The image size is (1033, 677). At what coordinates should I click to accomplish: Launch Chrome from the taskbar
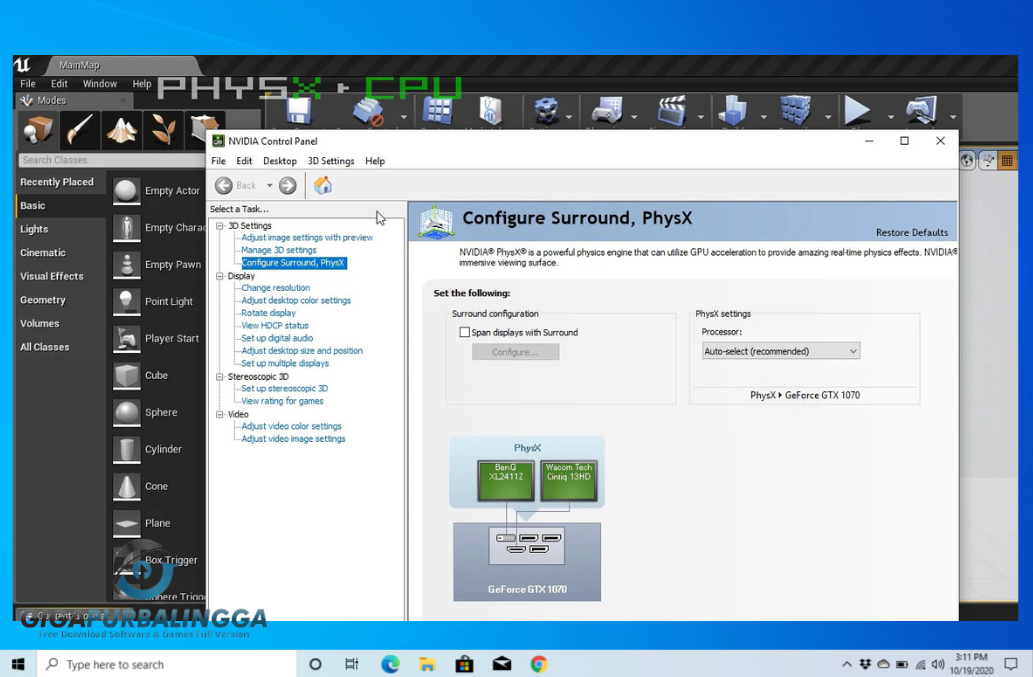click(538, 663)
